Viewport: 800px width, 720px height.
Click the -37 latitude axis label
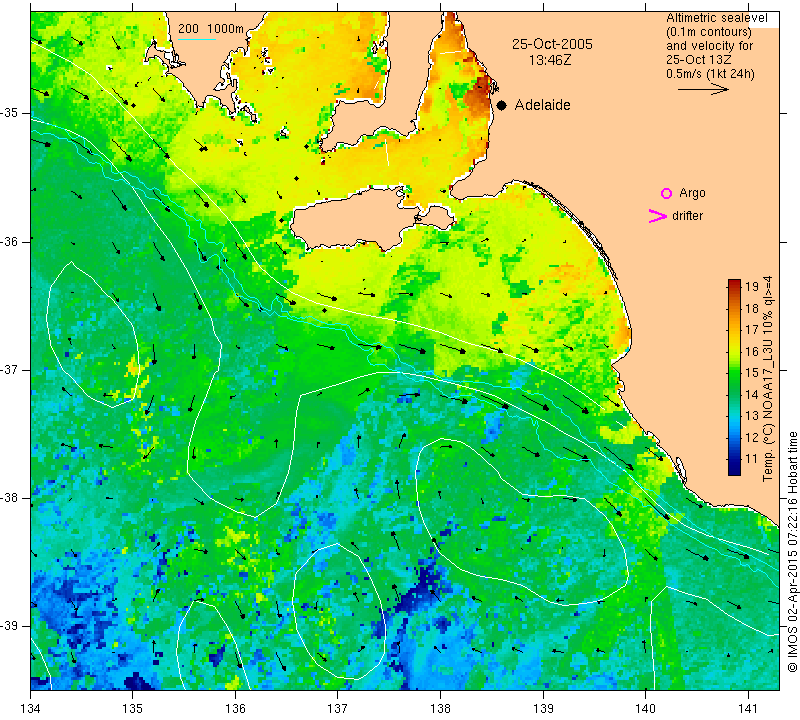[x=9, y=369]
